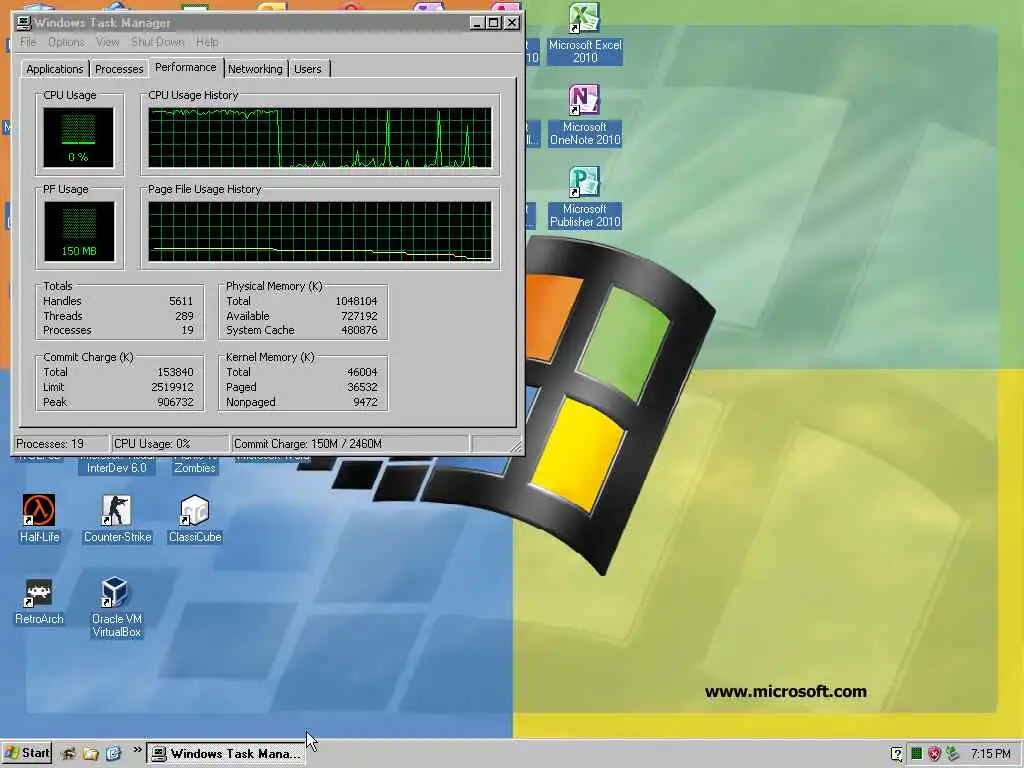Click Kernel Memory Paged value 36532
This screenshot has width=1024, height=768.
coord(362,387)
